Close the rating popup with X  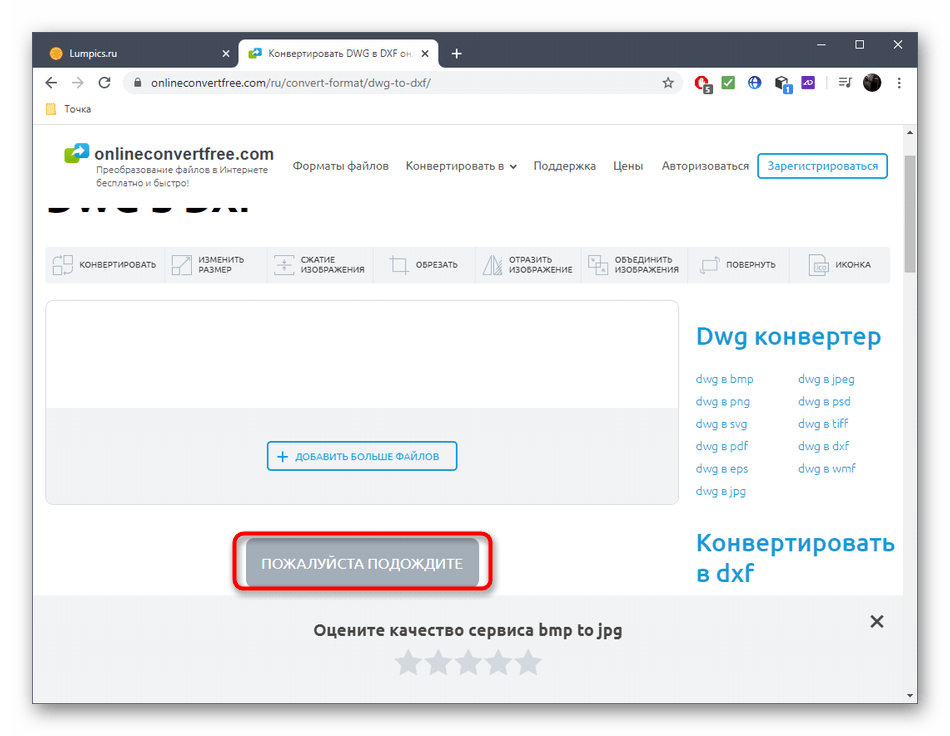point(876,622)
